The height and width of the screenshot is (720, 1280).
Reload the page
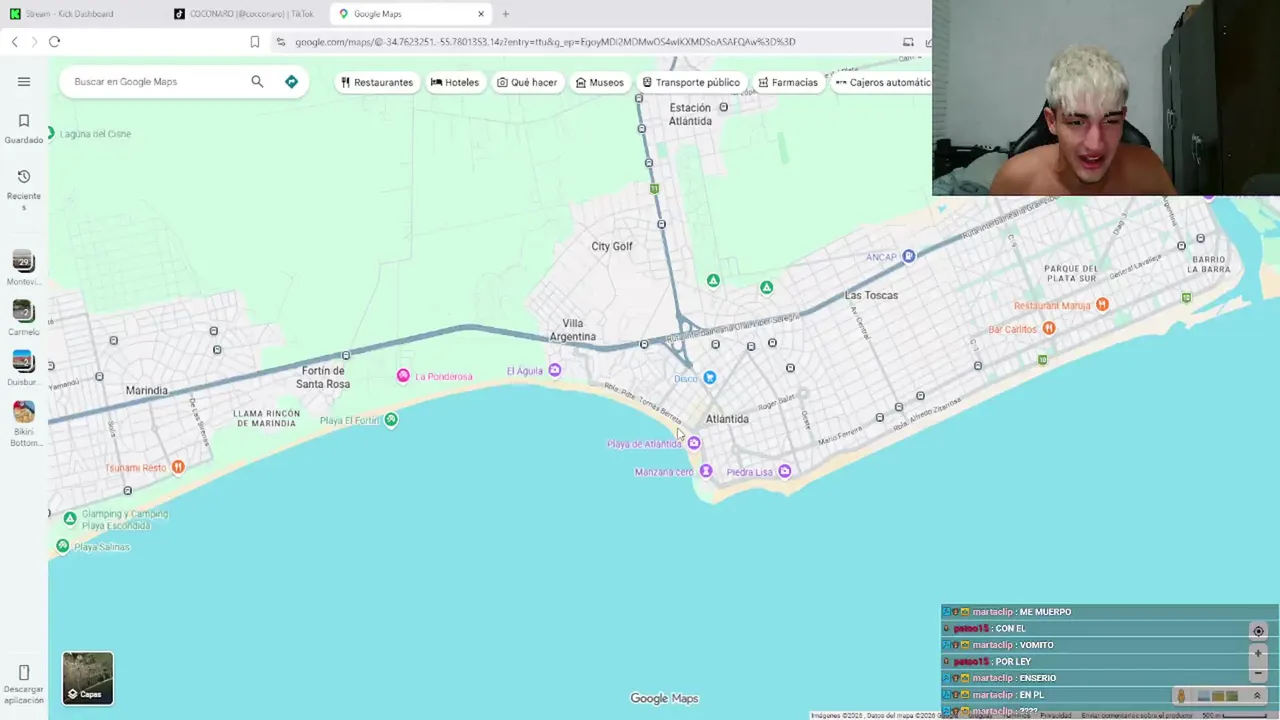(54, 42)
